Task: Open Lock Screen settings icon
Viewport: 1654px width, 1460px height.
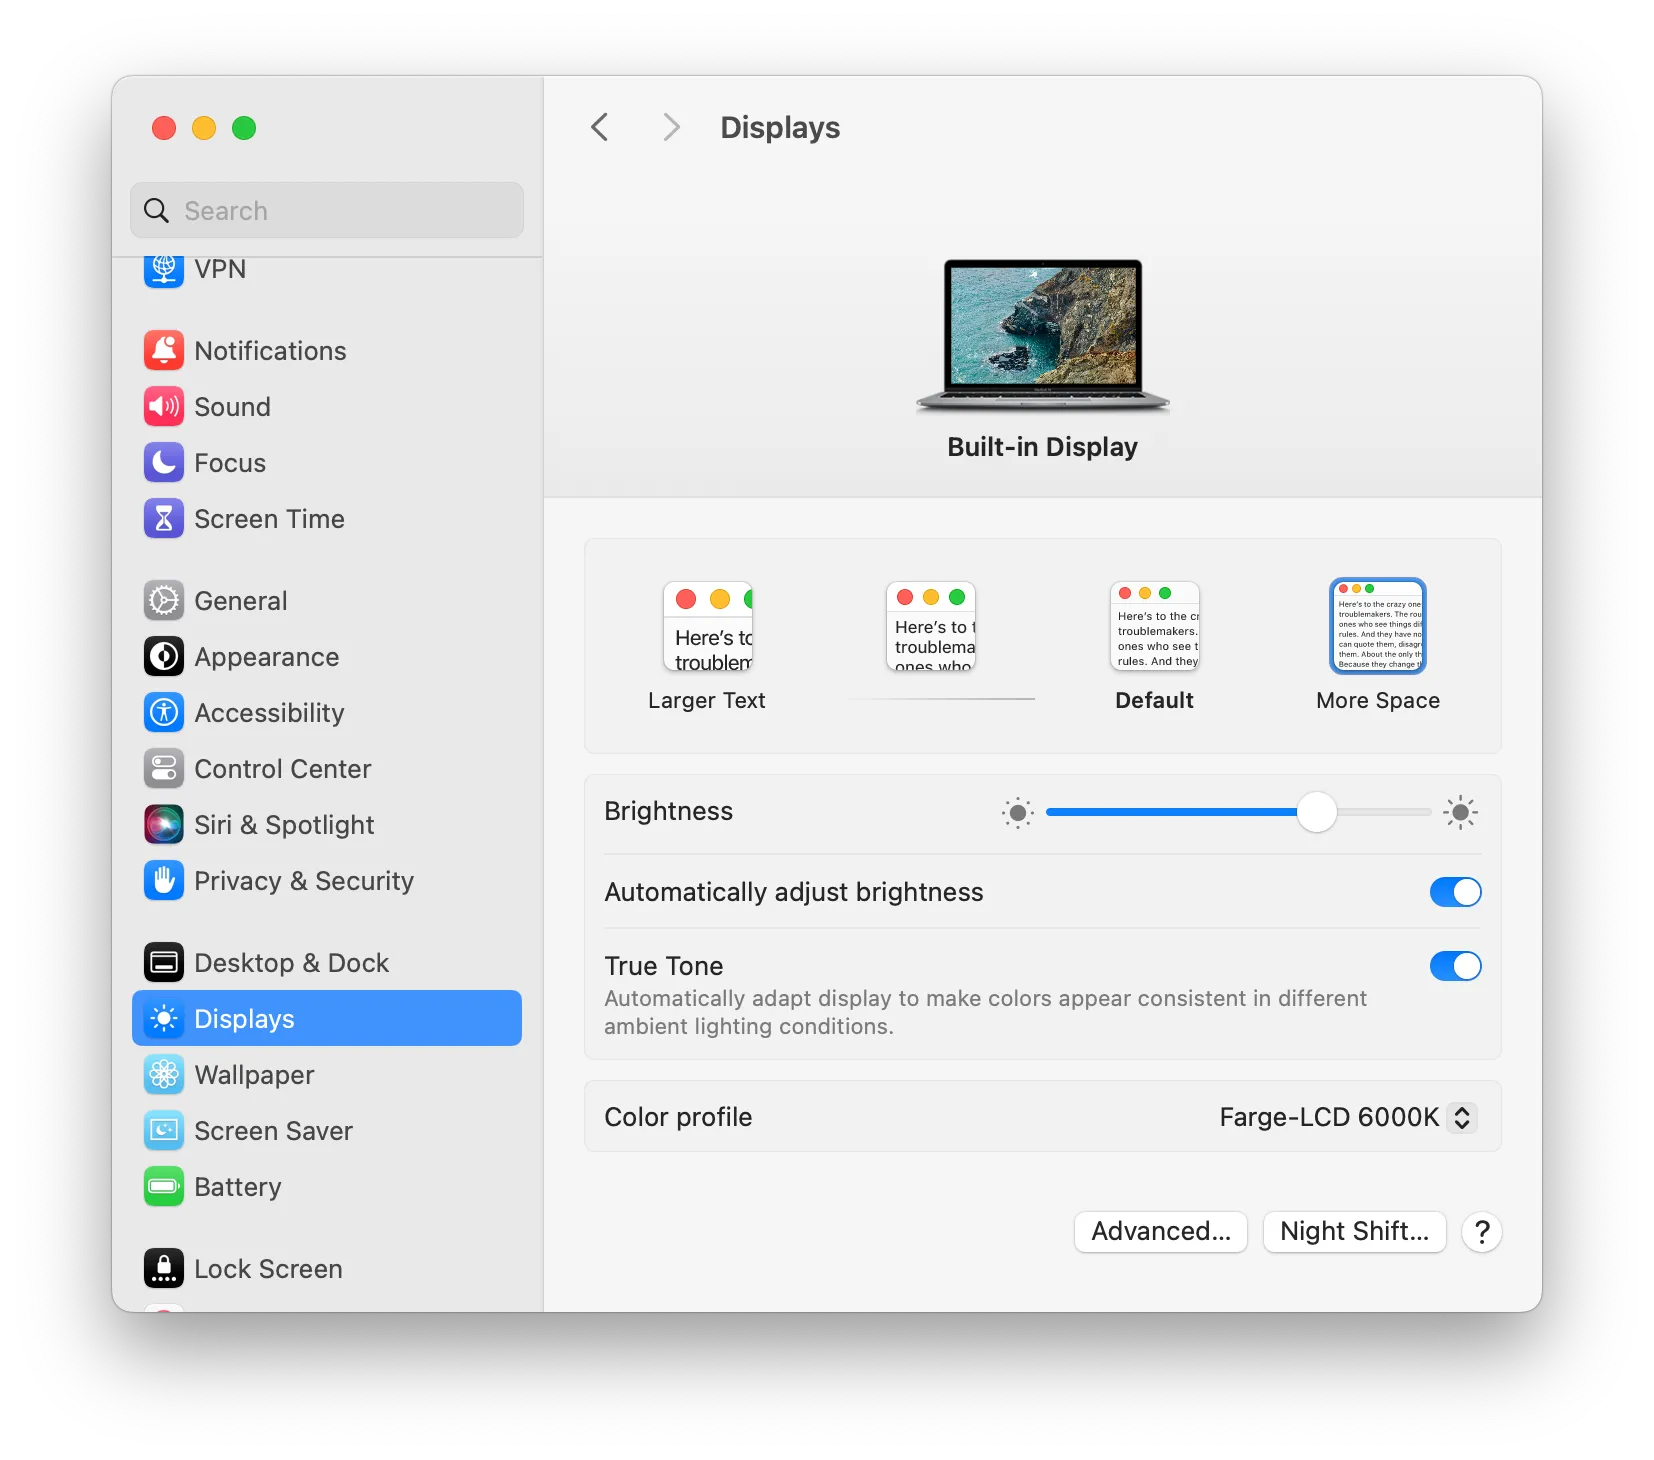Action: click(x=164, y=1268)
